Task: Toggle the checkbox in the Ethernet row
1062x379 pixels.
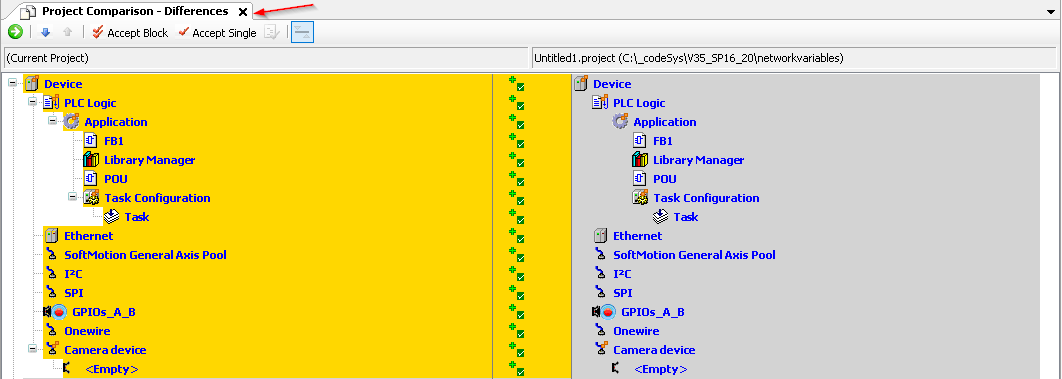Action: pos(520,239)
